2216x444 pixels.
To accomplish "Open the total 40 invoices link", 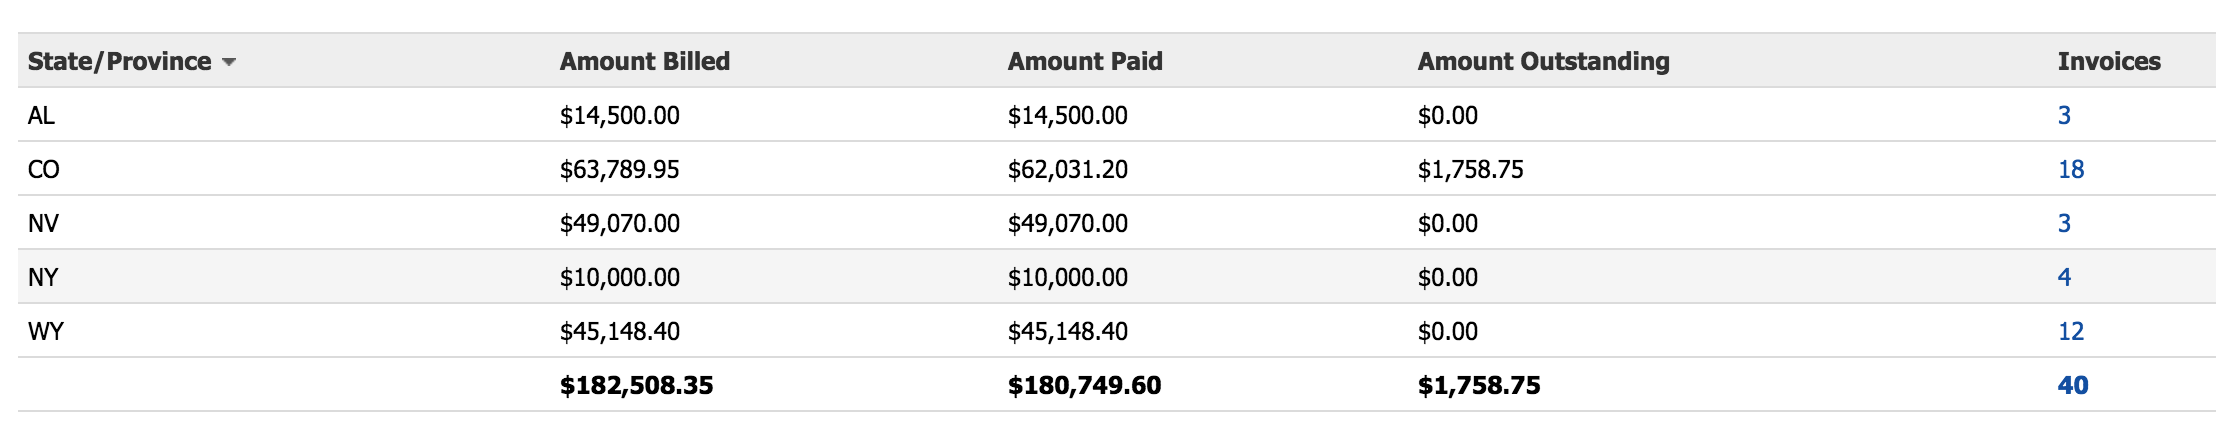I will [2072, 385].
